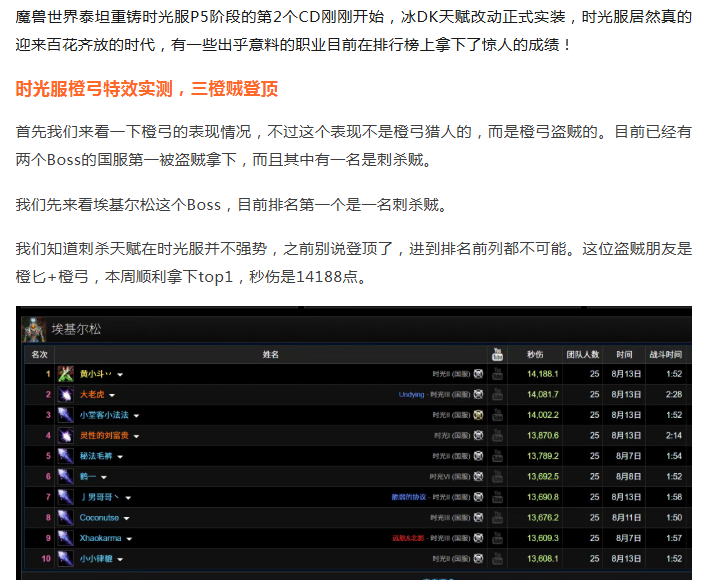Open the Undying guild link

(x=411, y=394)
